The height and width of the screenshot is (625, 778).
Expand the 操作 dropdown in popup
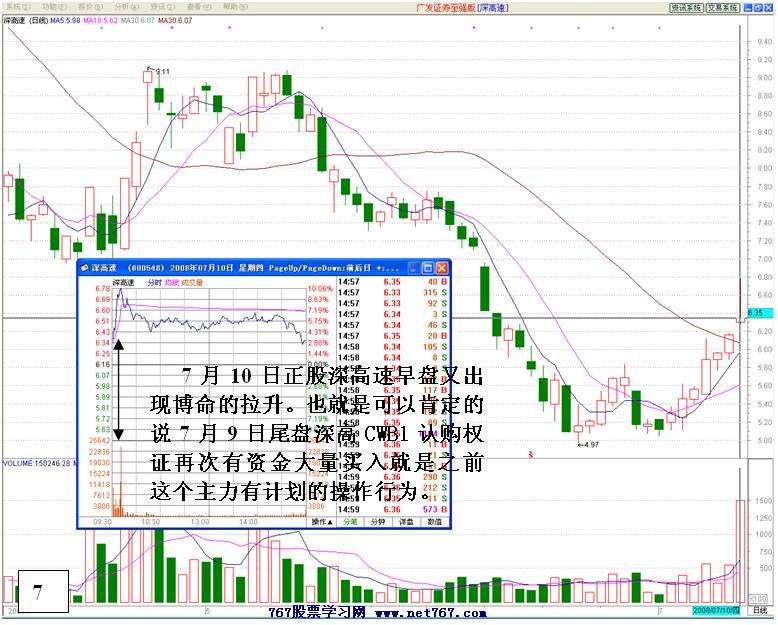pos(321,521)
